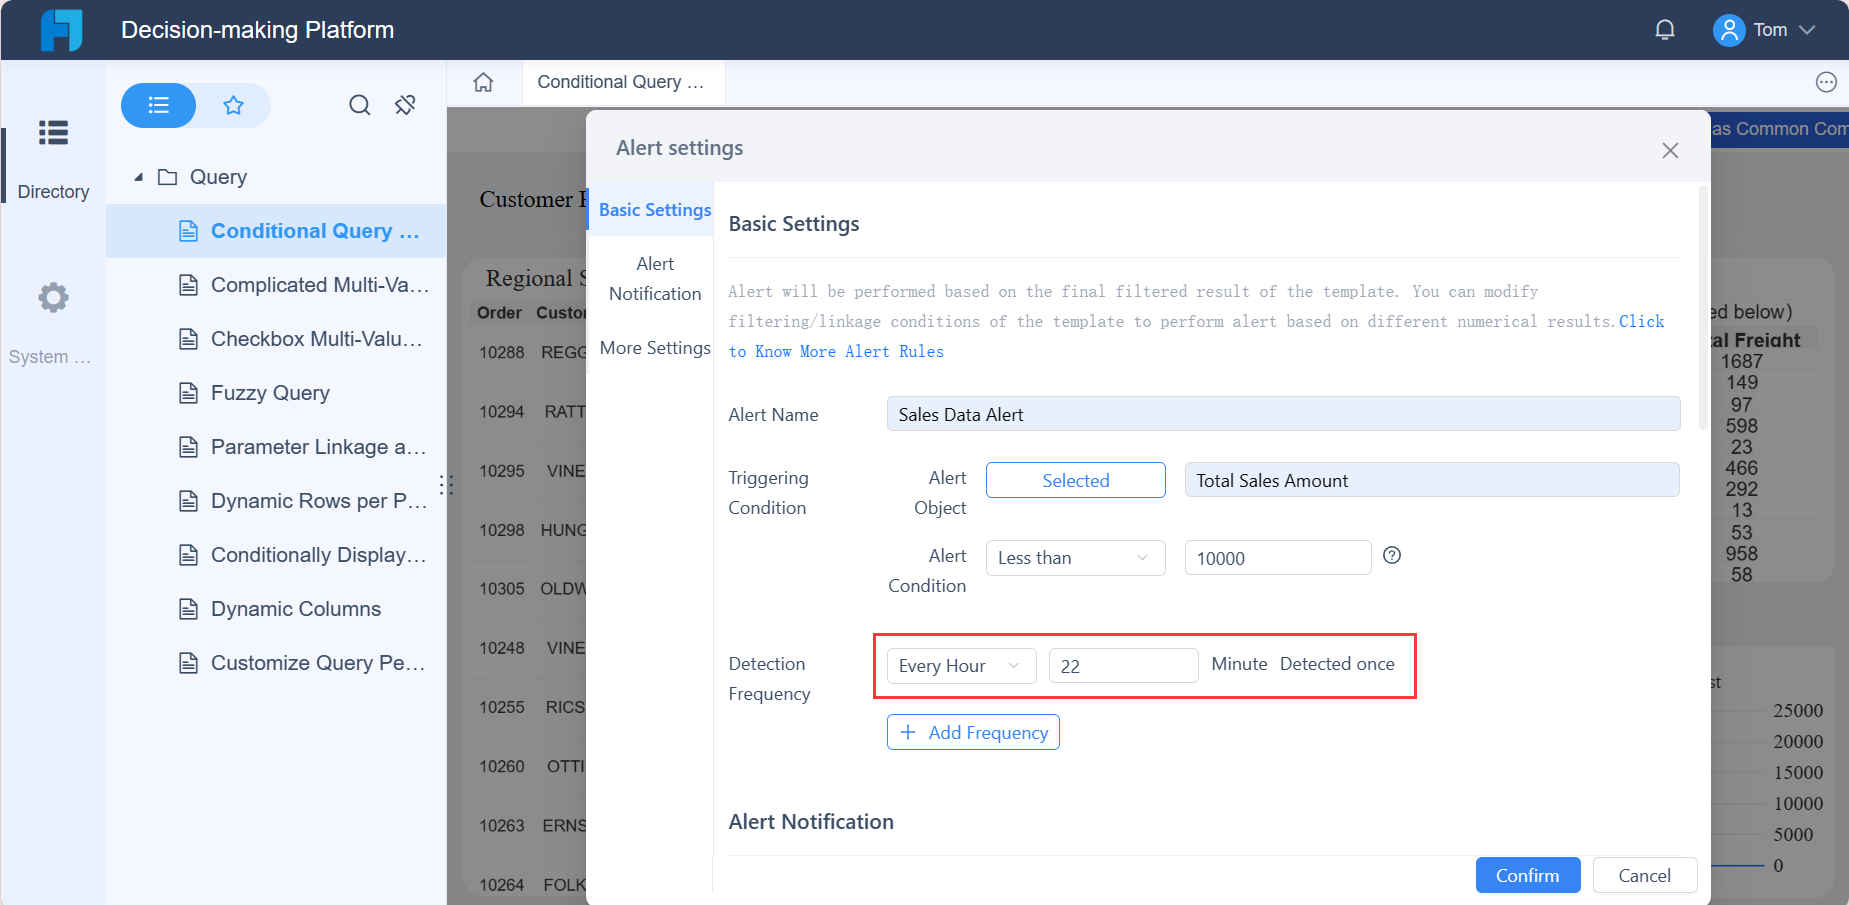
Task: Search templates using the magnifier icon
Action: click(359, 104)
